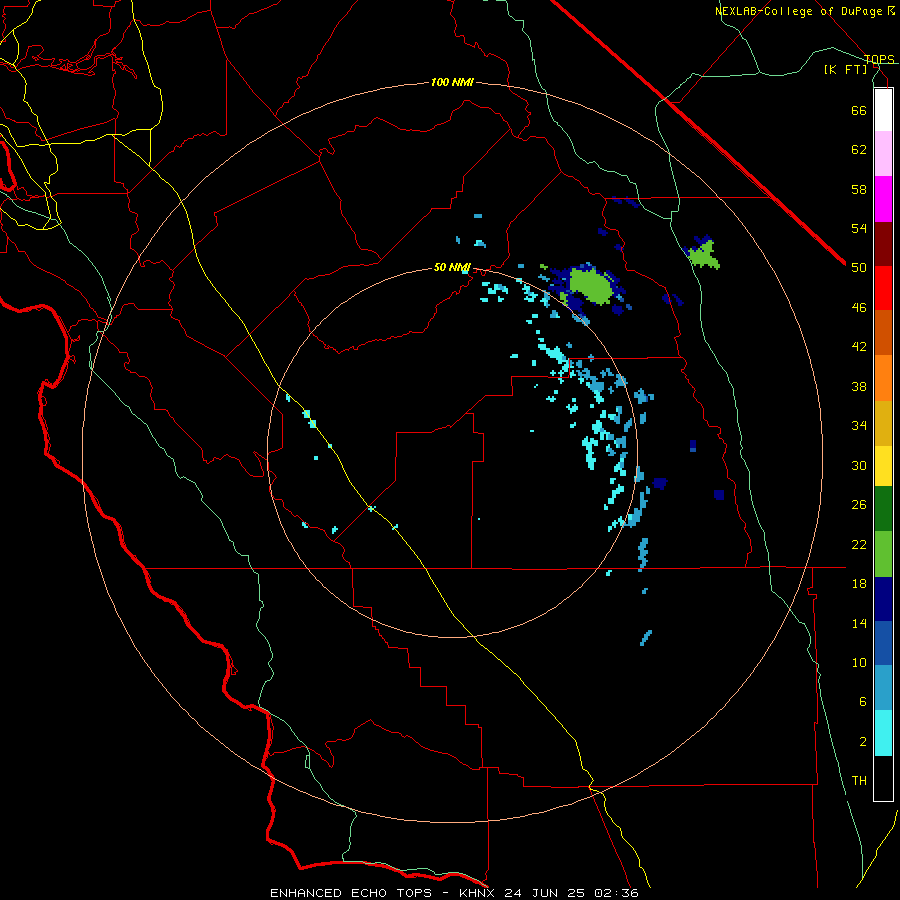Click the "50 NMI" range ring label
The image size is (900, 900).
[x=452, y=267]
